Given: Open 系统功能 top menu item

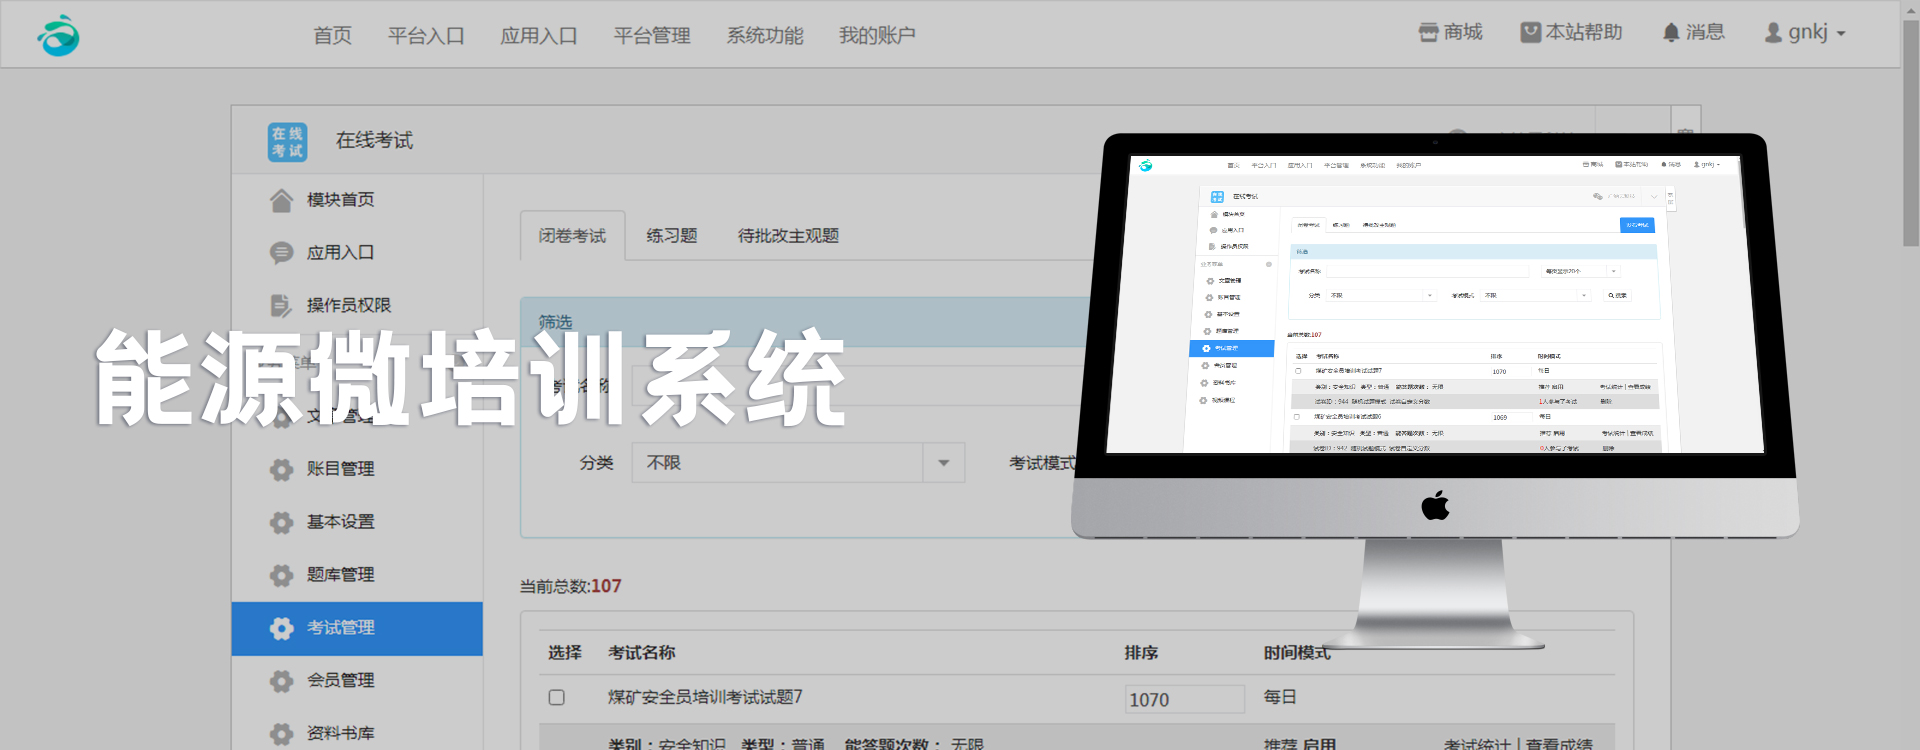Looking at the screenshot, I should (765, 36).
